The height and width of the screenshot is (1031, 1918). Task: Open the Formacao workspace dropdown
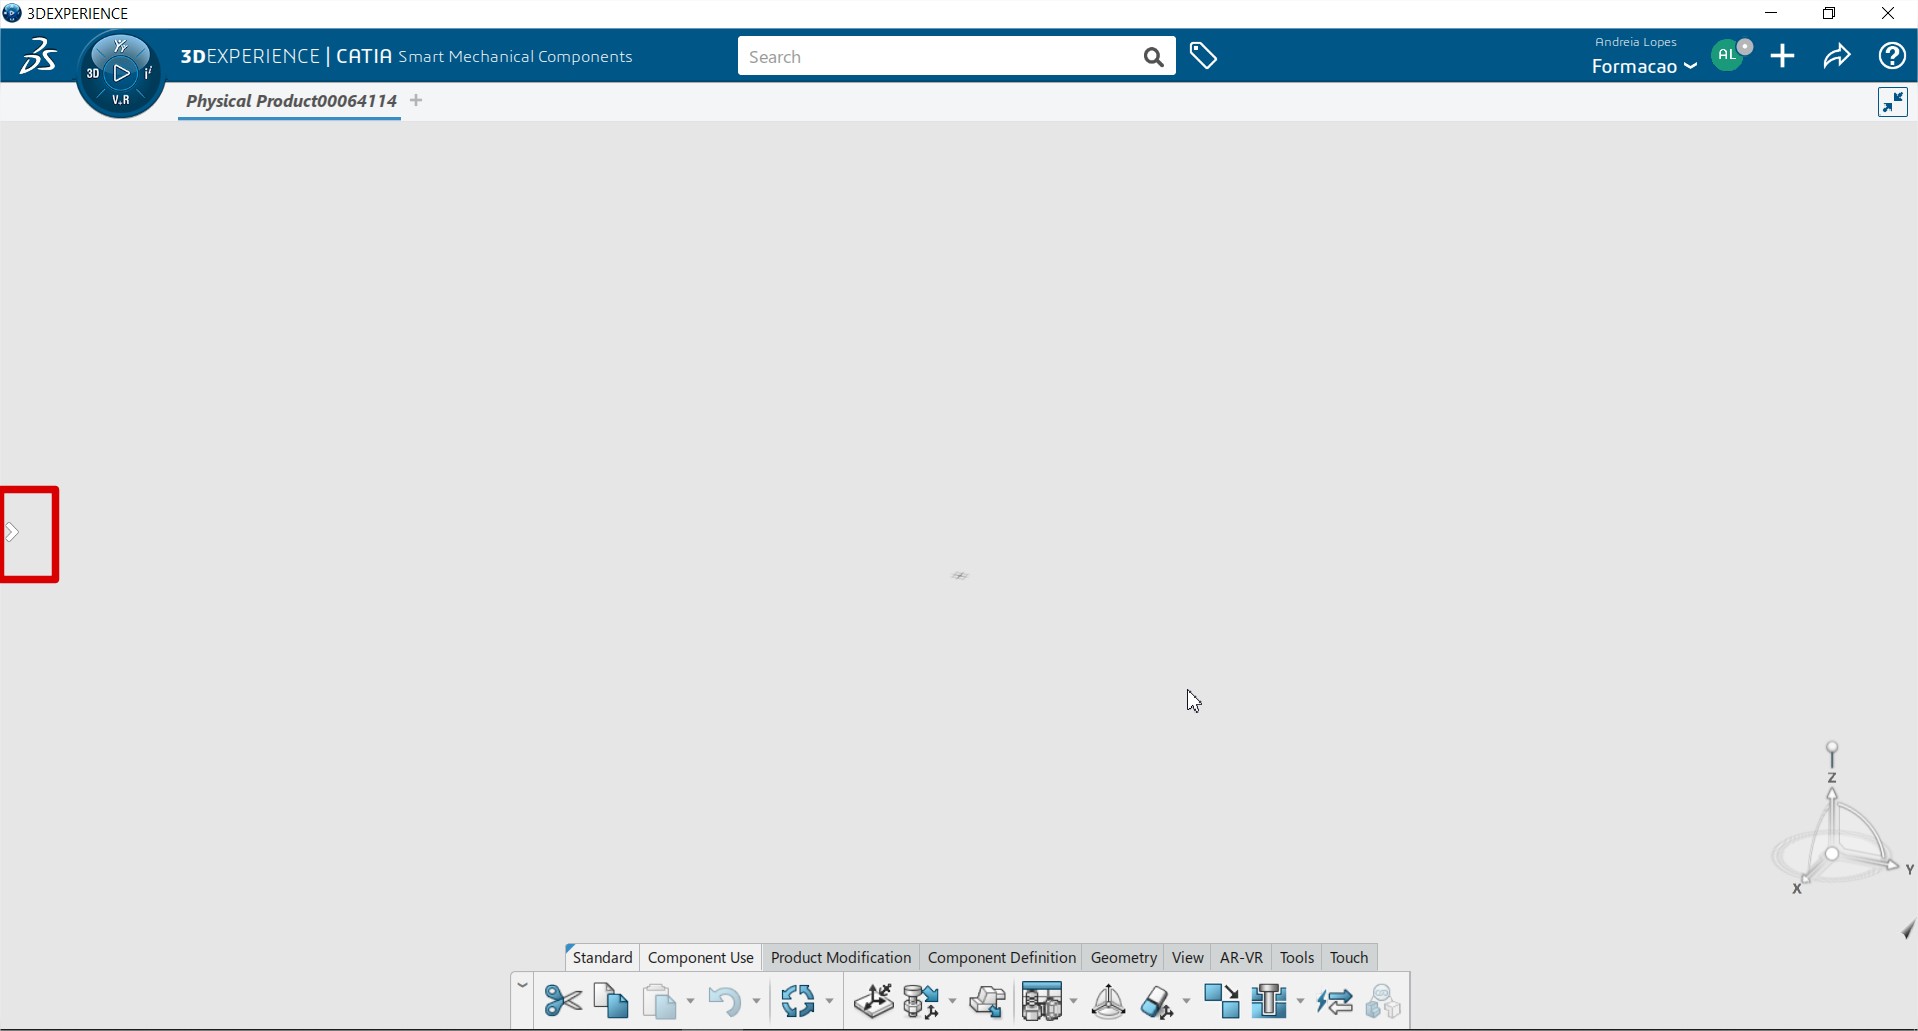1644,67
